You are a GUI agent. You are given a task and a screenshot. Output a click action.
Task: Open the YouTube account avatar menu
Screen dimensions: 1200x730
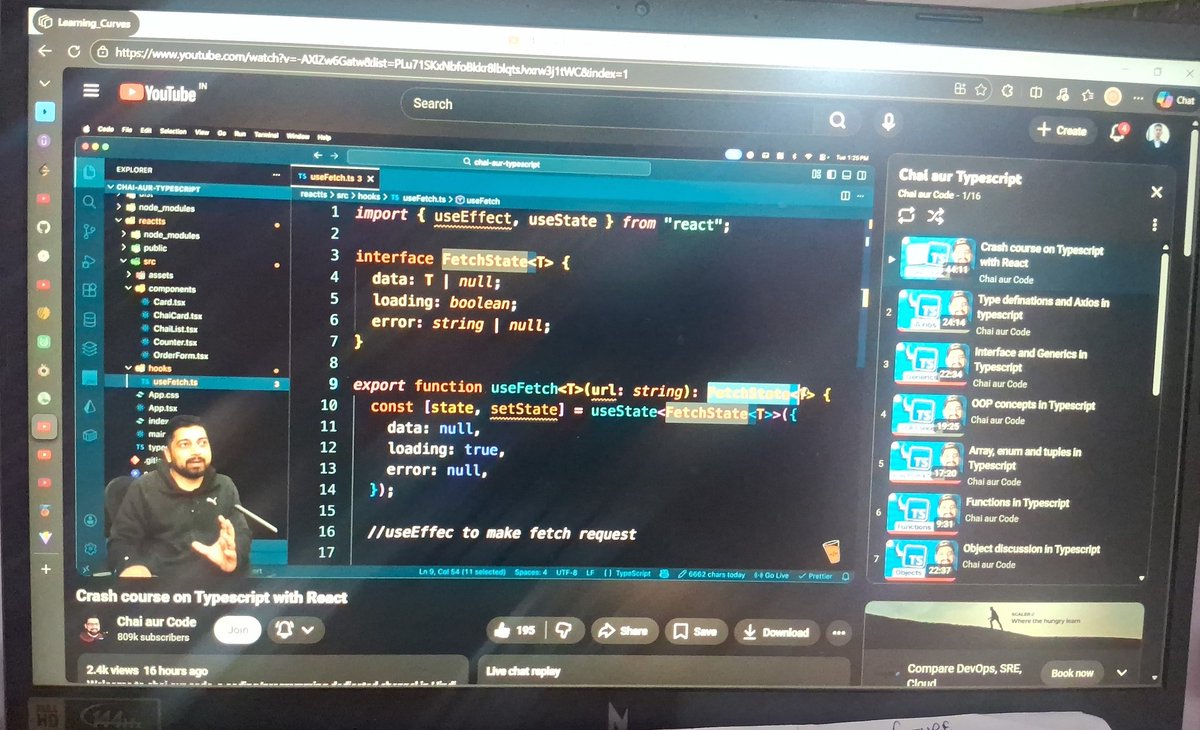coord(1157,133)
